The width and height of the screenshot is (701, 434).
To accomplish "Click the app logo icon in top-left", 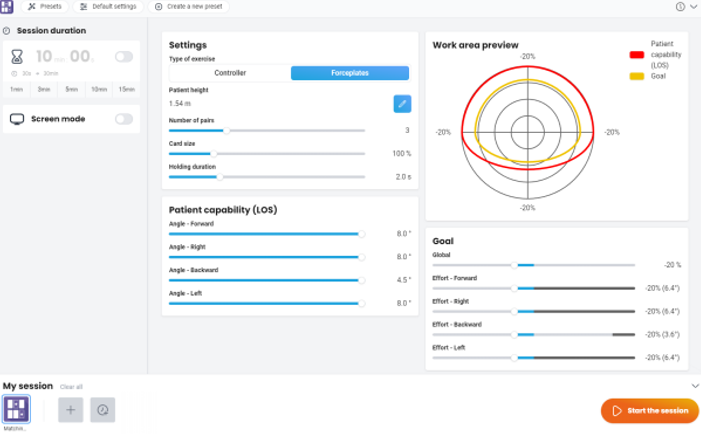I will (7, 7).
